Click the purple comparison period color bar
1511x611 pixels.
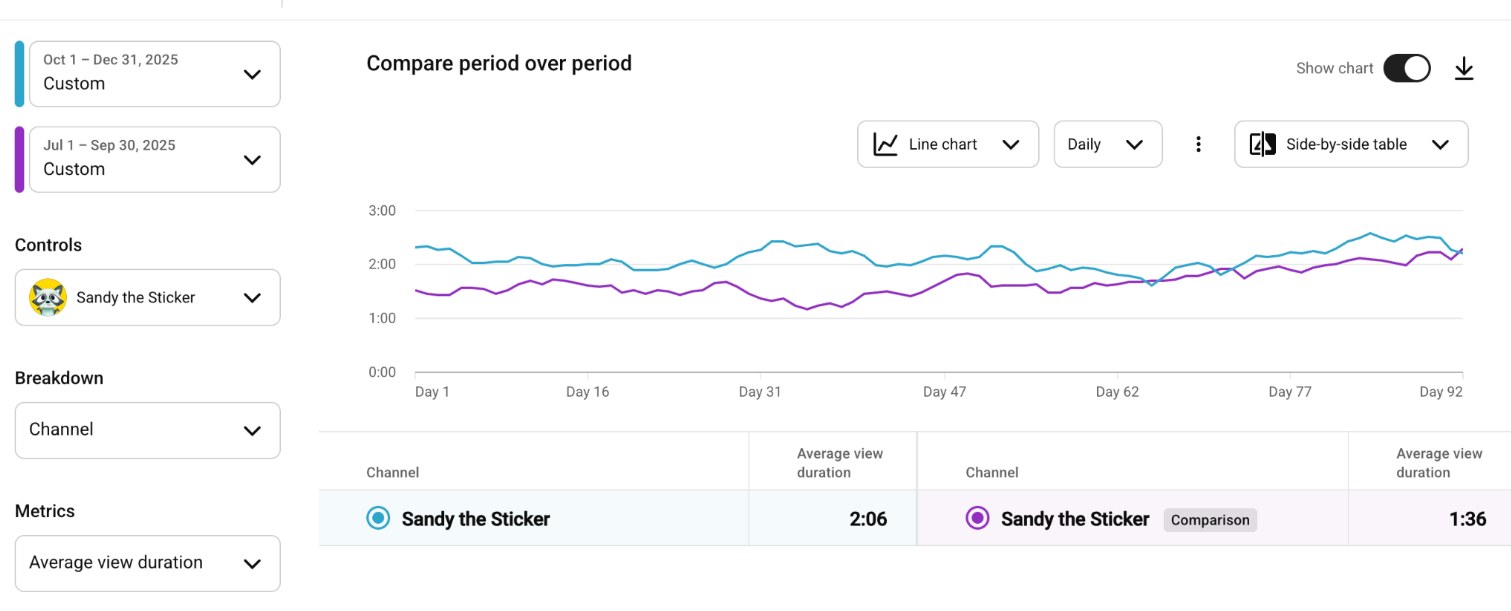coord(19,159)
